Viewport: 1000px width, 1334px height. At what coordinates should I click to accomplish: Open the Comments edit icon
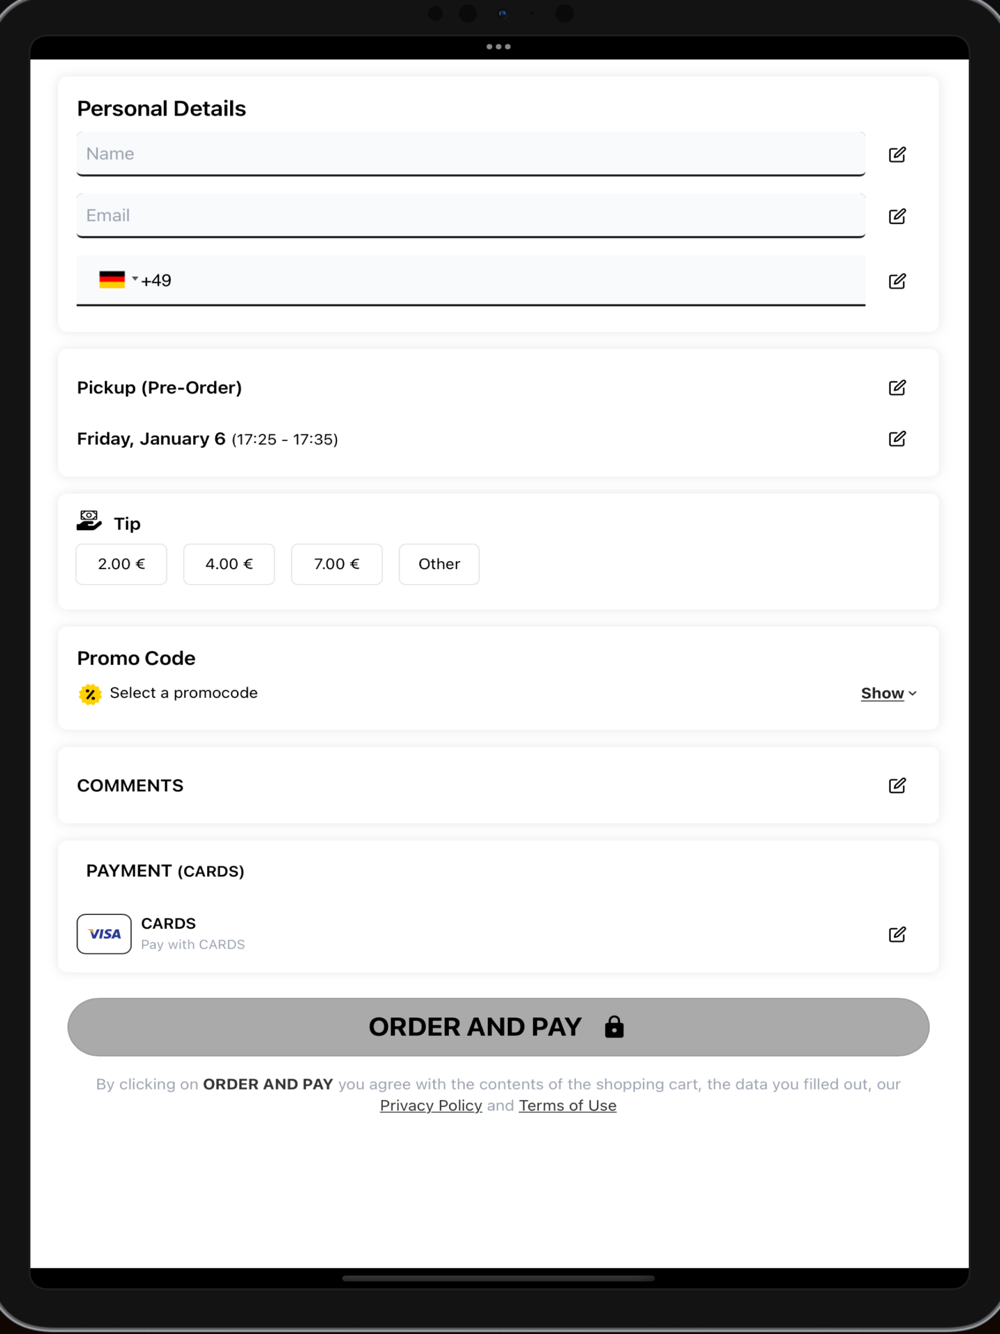click(897, 785)
